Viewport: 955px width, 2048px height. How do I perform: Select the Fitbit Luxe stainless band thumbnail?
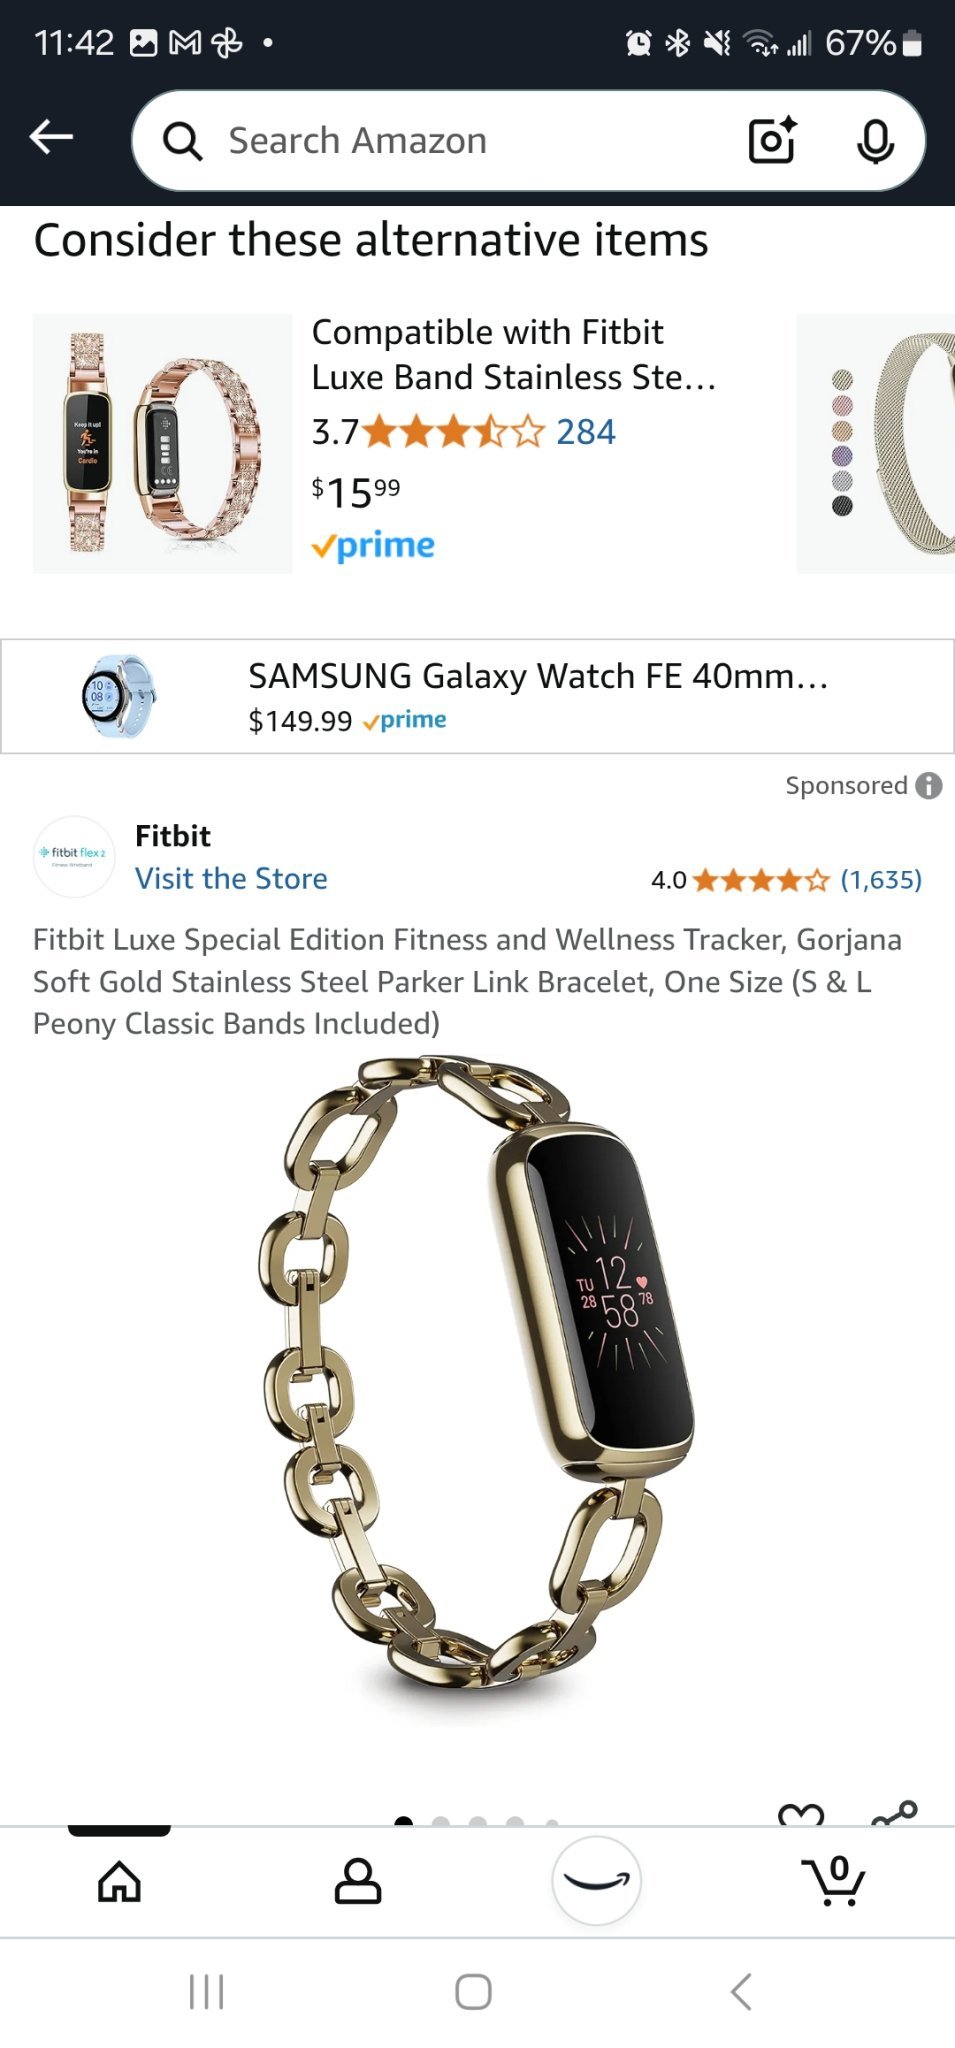(163, 444)
